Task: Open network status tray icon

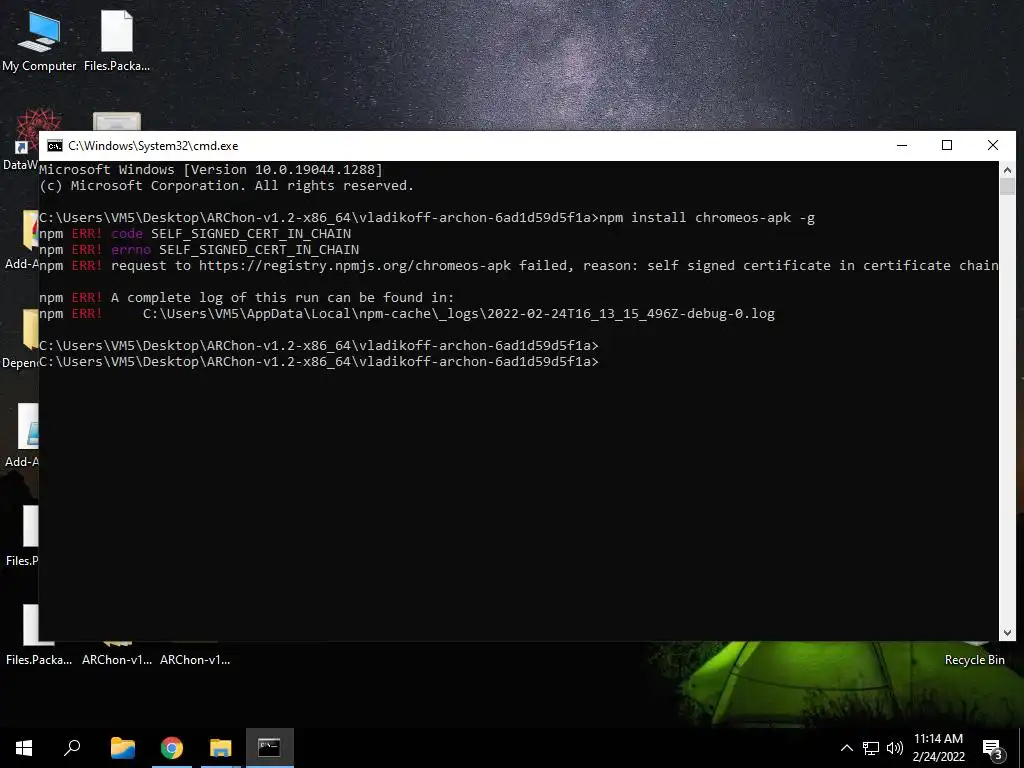Action: tap(871, 748)
